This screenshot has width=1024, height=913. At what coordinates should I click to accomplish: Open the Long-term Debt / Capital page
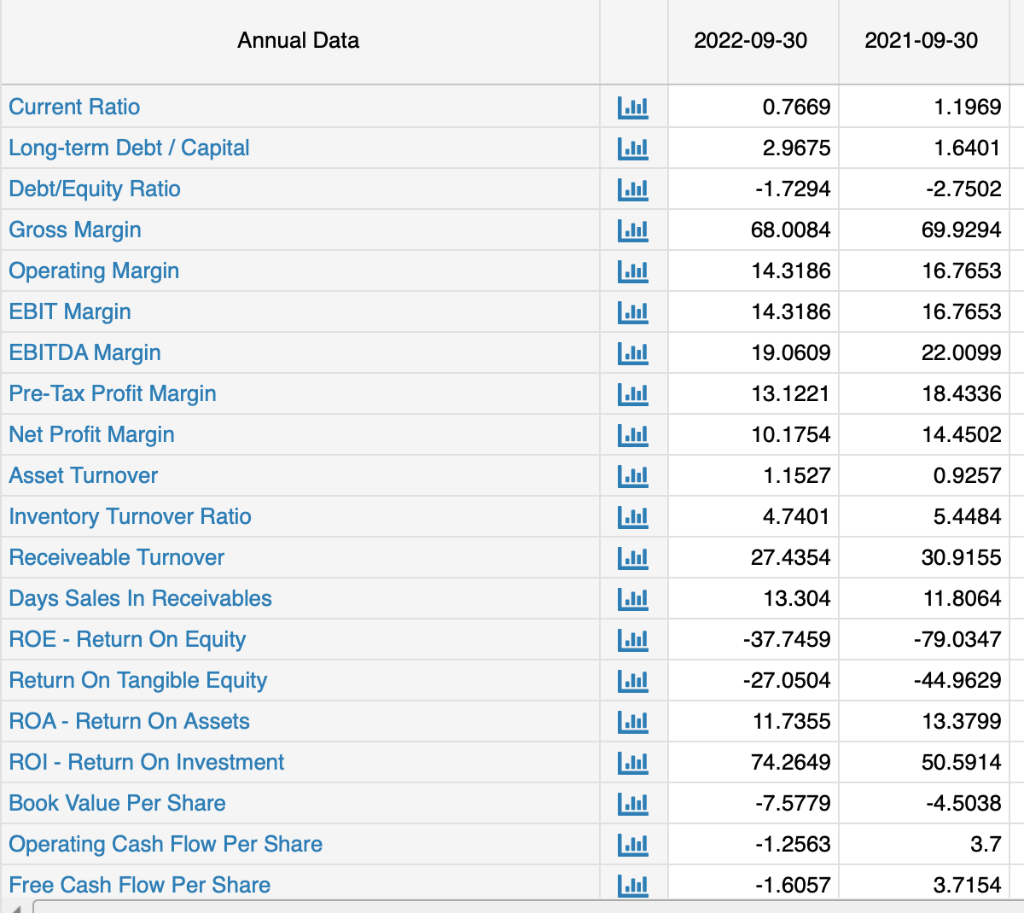(128, 147)
